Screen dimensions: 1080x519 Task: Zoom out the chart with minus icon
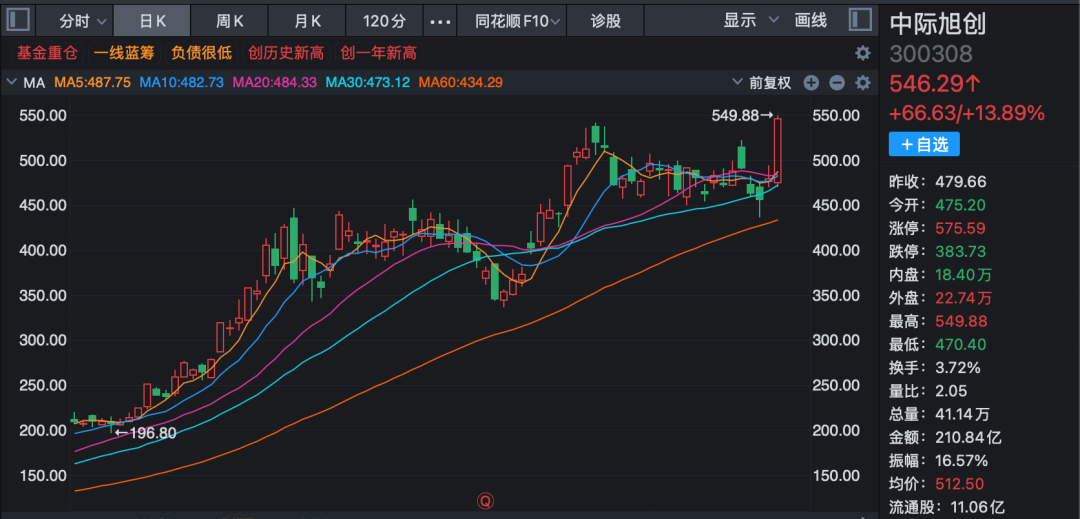click(837, 83)
